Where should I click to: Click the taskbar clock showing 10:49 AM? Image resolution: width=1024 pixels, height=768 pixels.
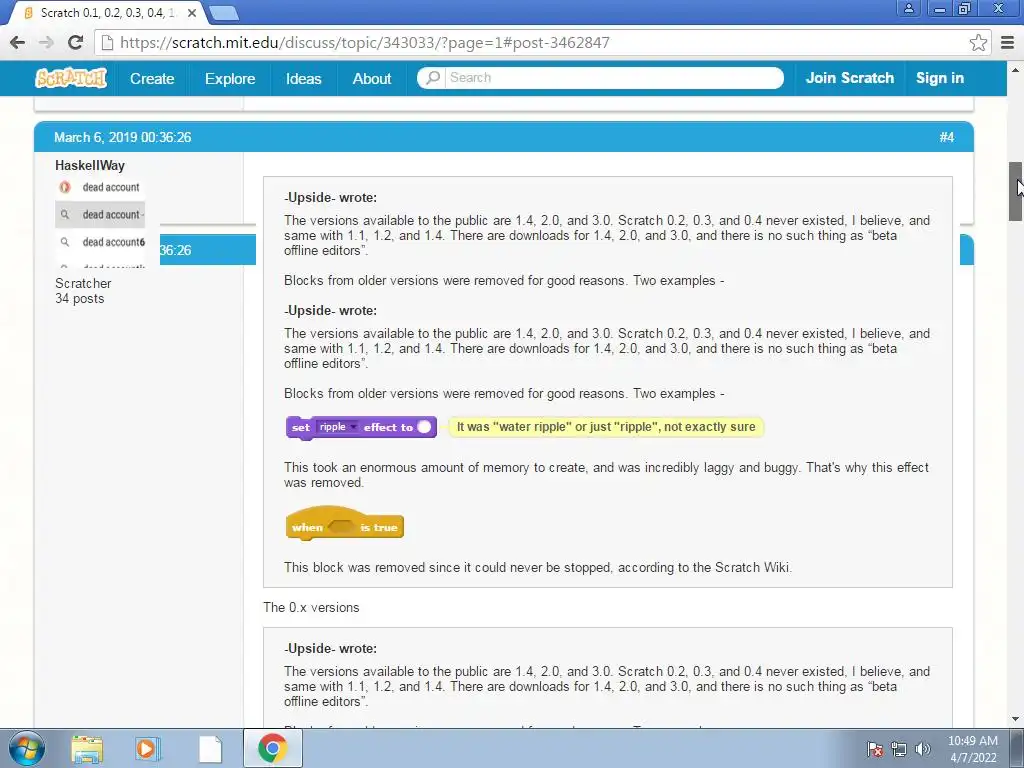[972, 749]
